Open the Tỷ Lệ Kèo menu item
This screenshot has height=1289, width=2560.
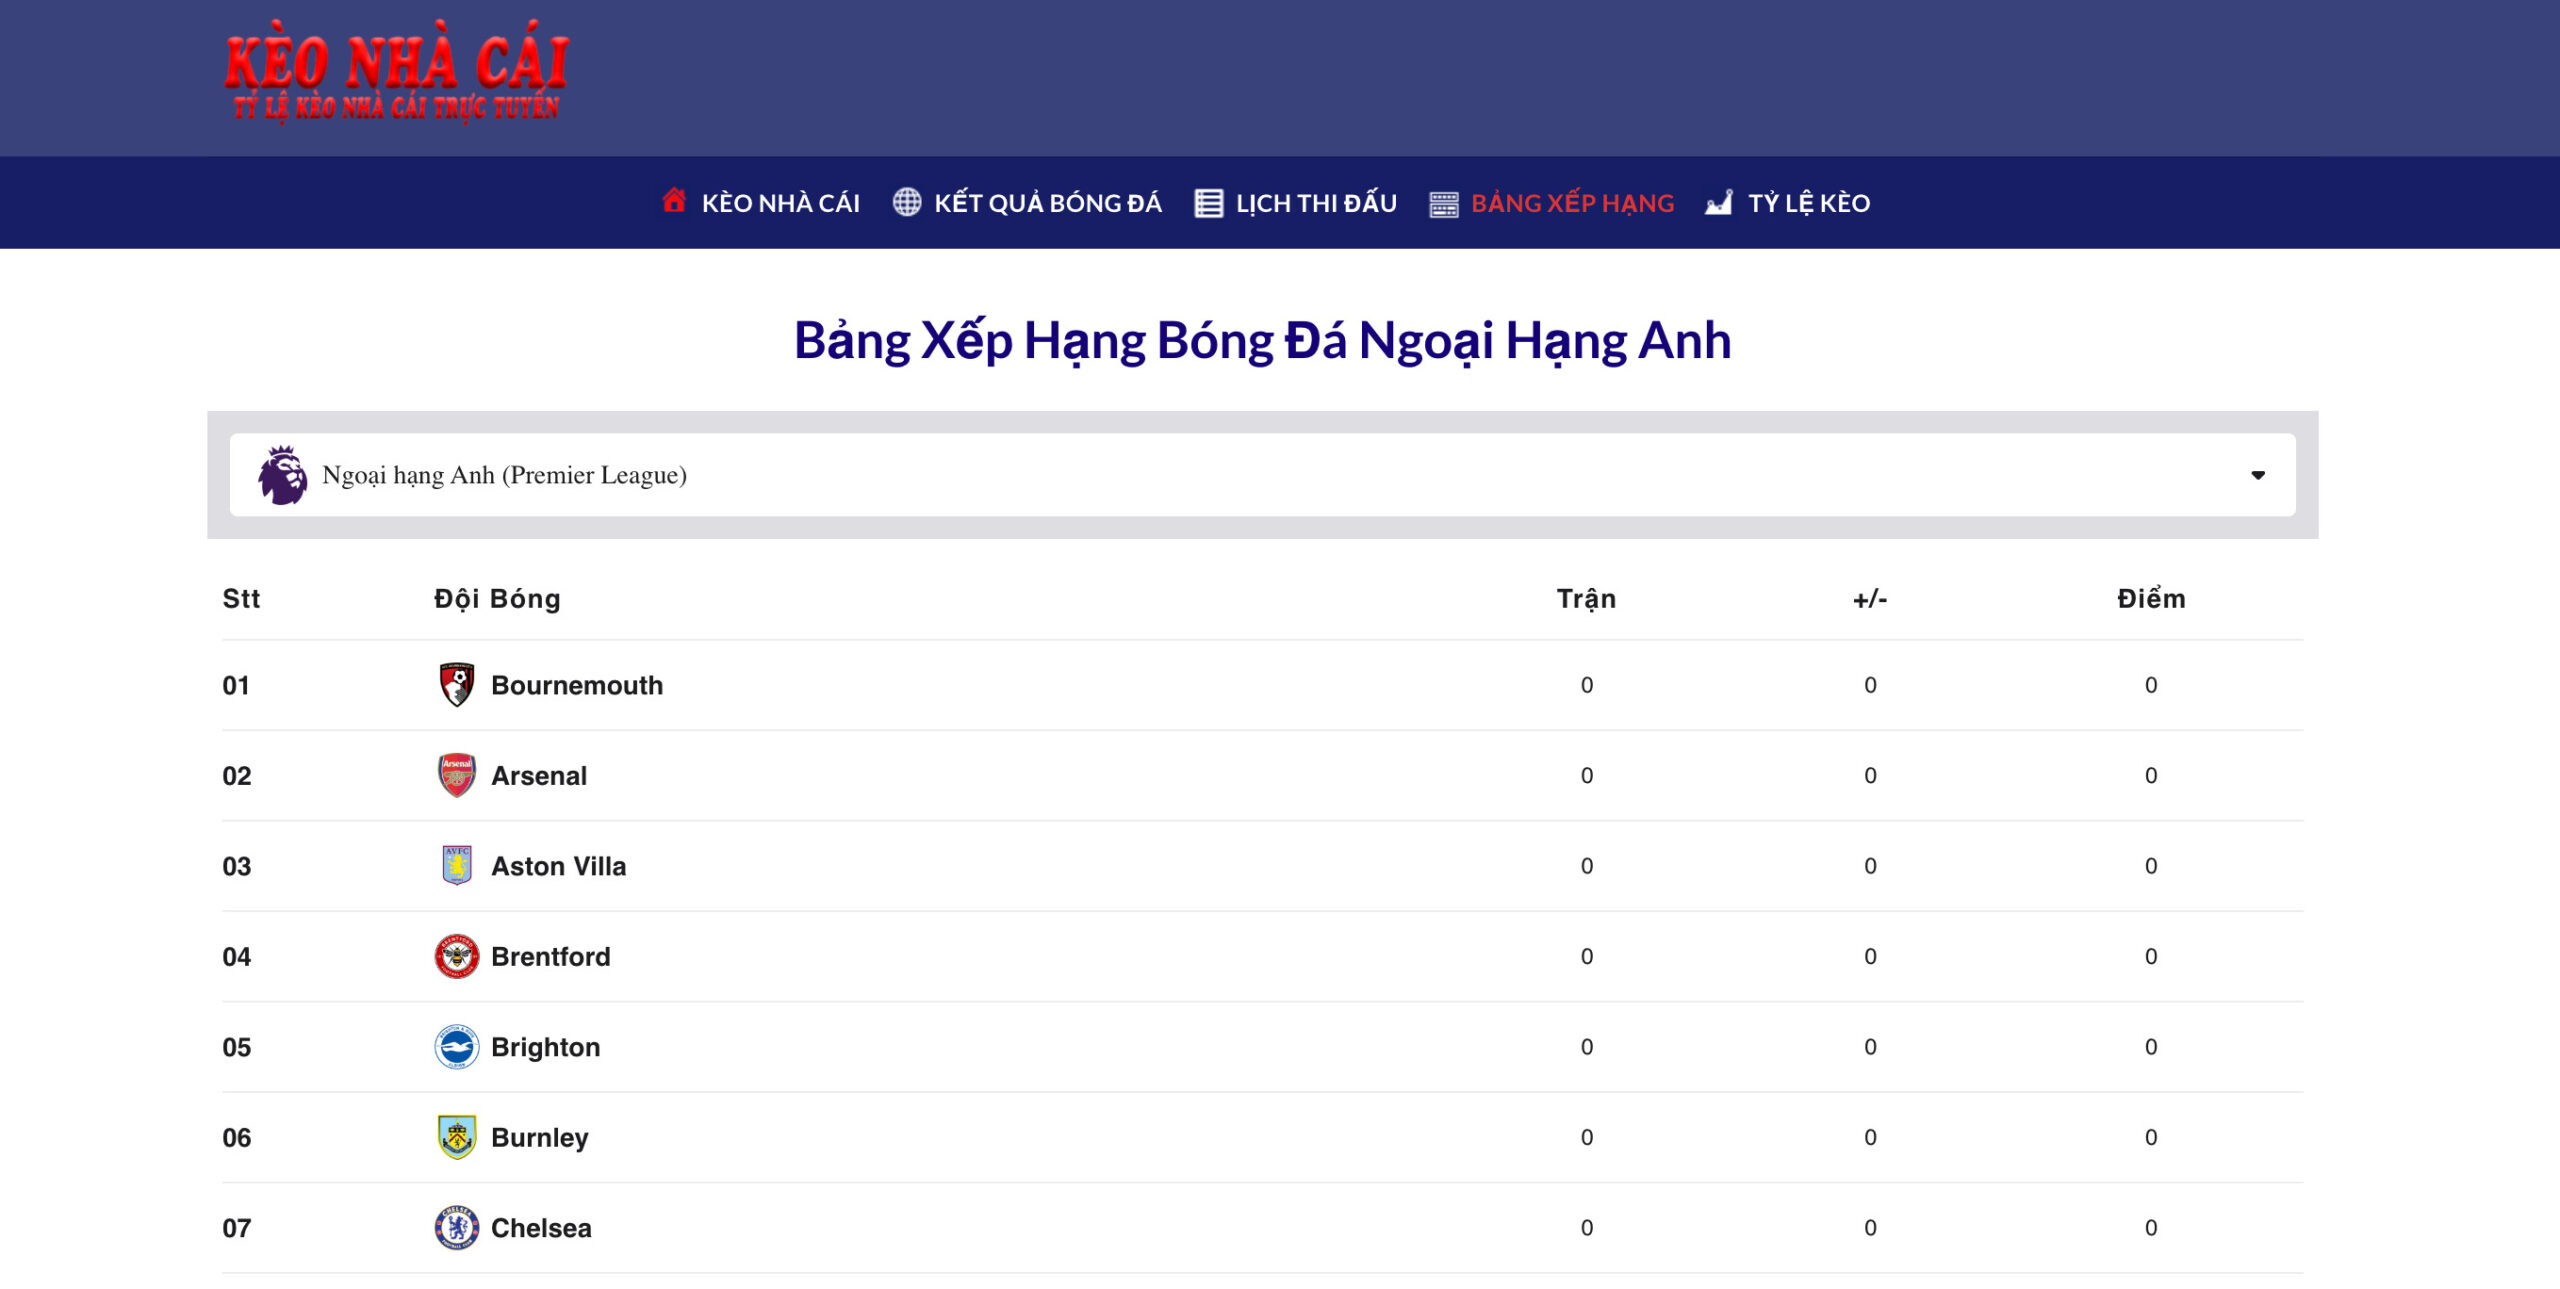(1808, 203)
